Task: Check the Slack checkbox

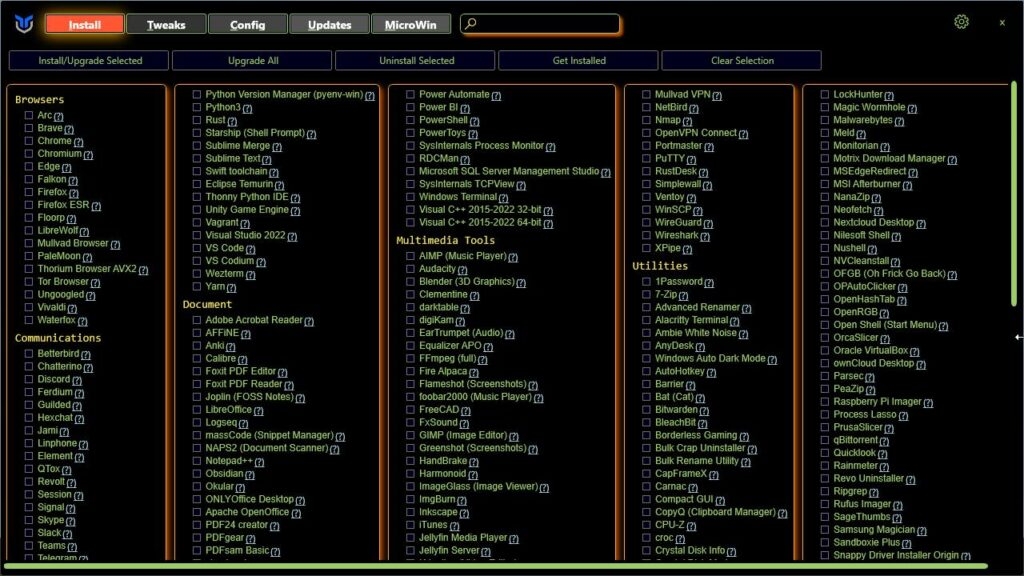Action: (x=29, y=533)
